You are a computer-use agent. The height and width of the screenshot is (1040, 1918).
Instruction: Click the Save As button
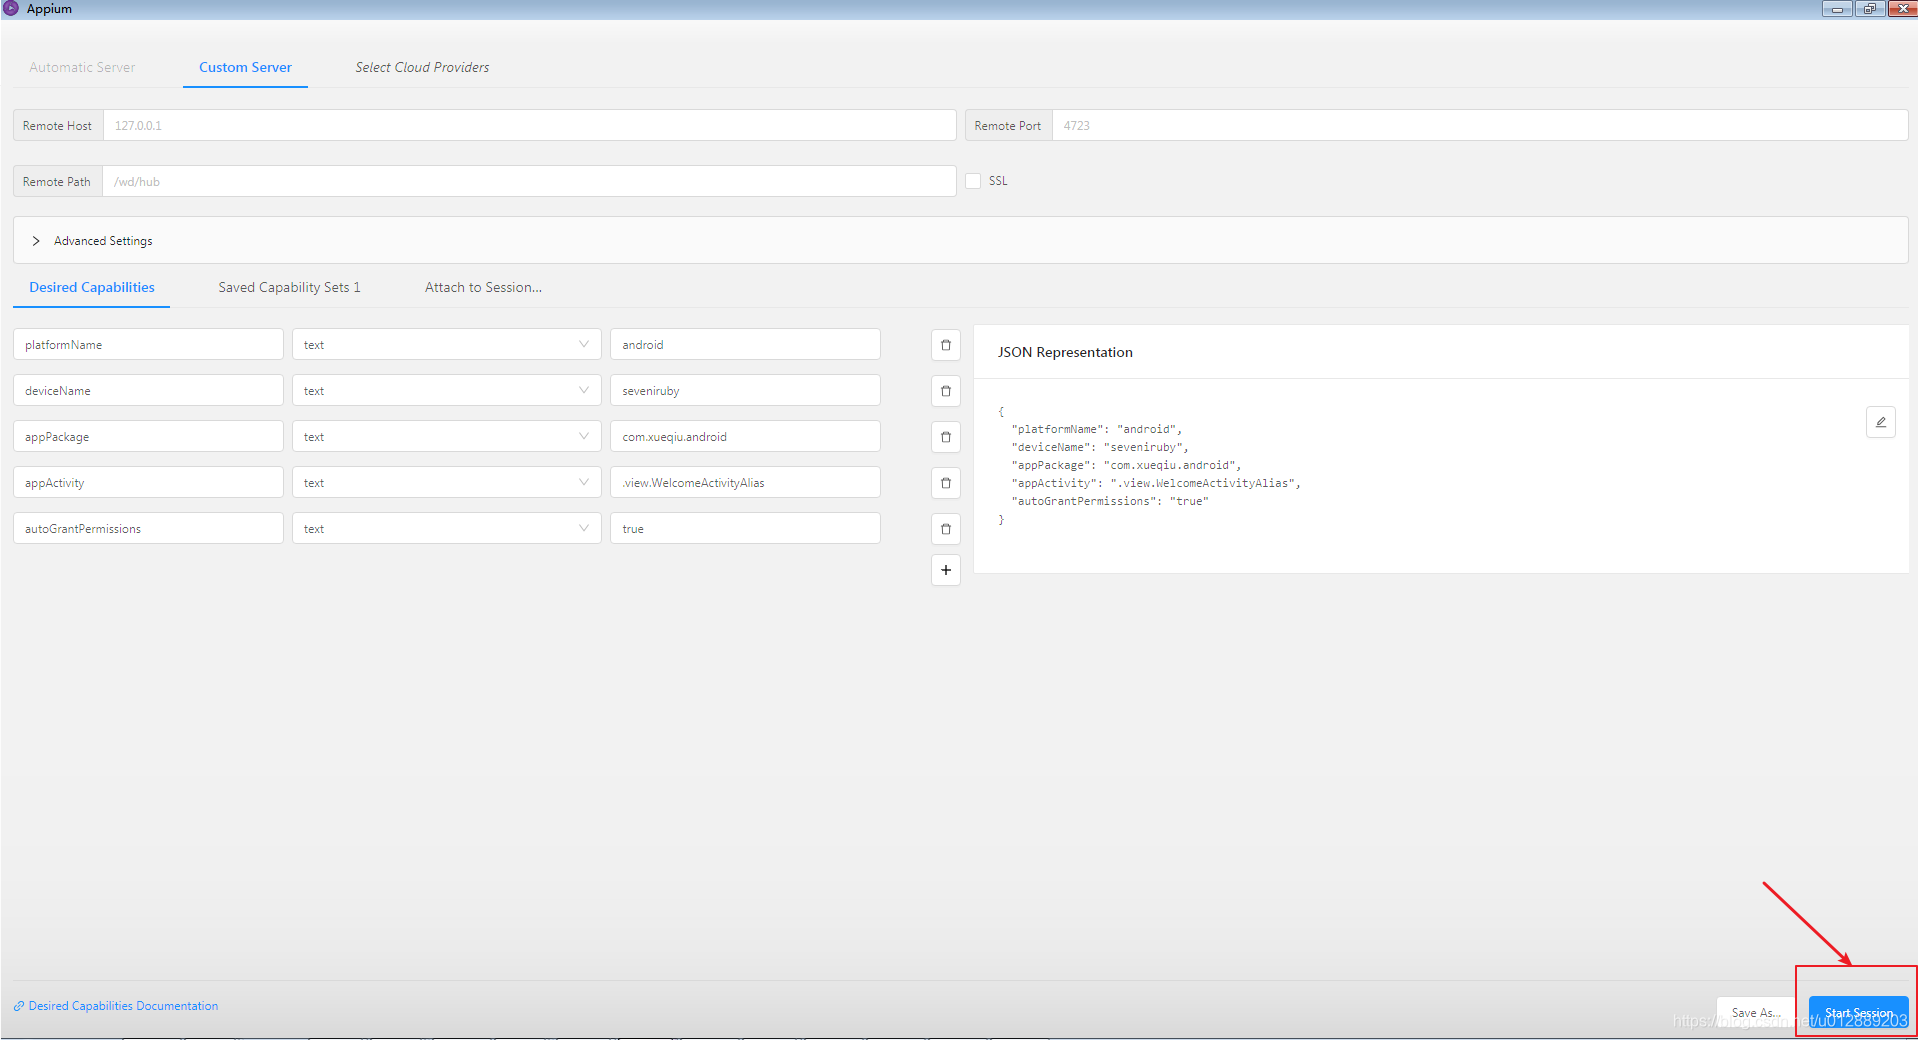tap(1756, 1012)
